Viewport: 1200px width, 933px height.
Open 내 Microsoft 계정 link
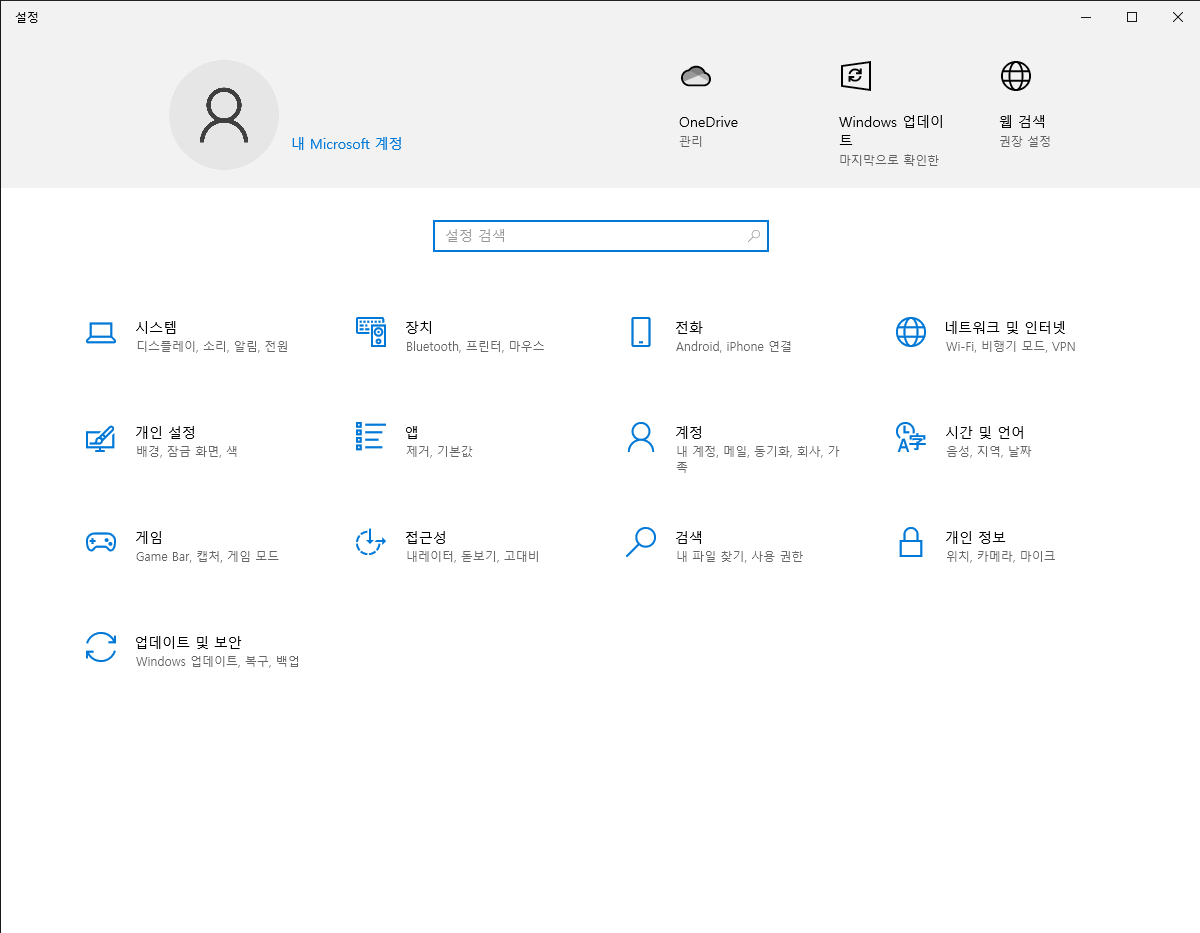[x=347, y=144]
